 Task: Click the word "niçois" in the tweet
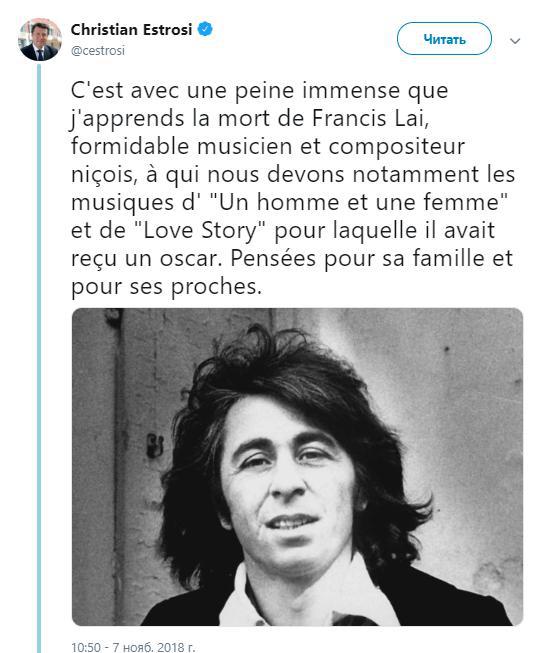click(104, 175)
